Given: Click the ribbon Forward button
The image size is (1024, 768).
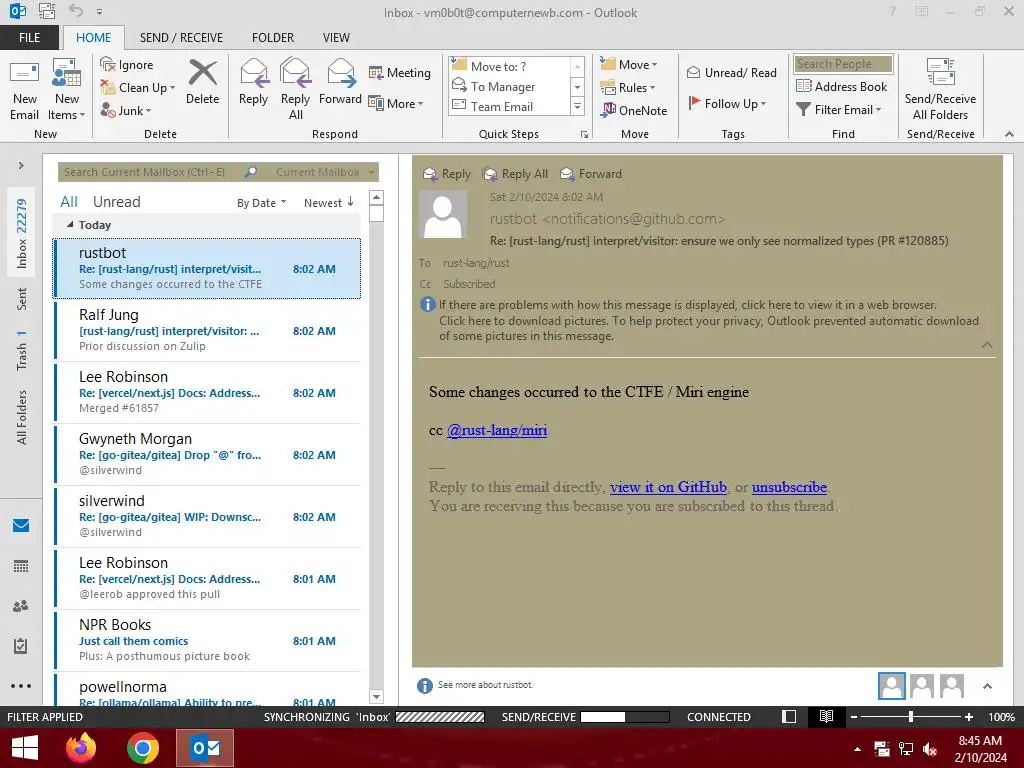Looking at the screenshot, I should coord(340,82).
